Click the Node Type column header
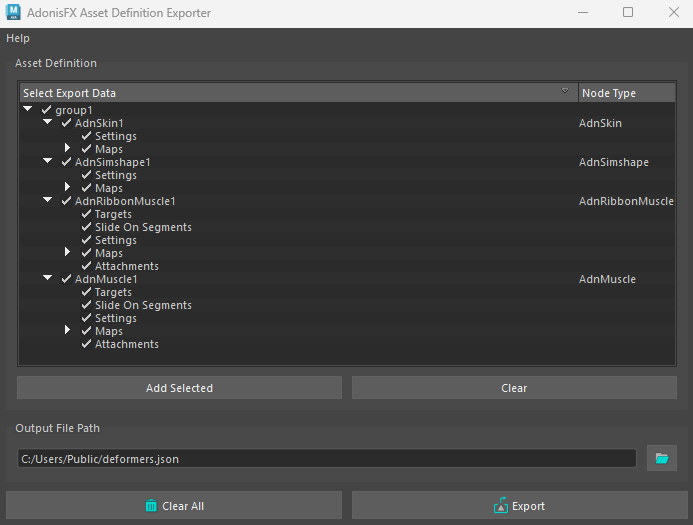This screenshot has height=525, width=693. pos(627,93)
